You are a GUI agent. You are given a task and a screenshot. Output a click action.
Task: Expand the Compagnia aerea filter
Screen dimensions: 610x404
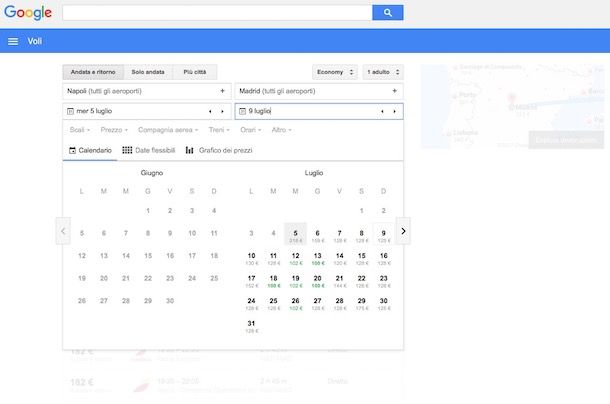(x=168, y=130)
